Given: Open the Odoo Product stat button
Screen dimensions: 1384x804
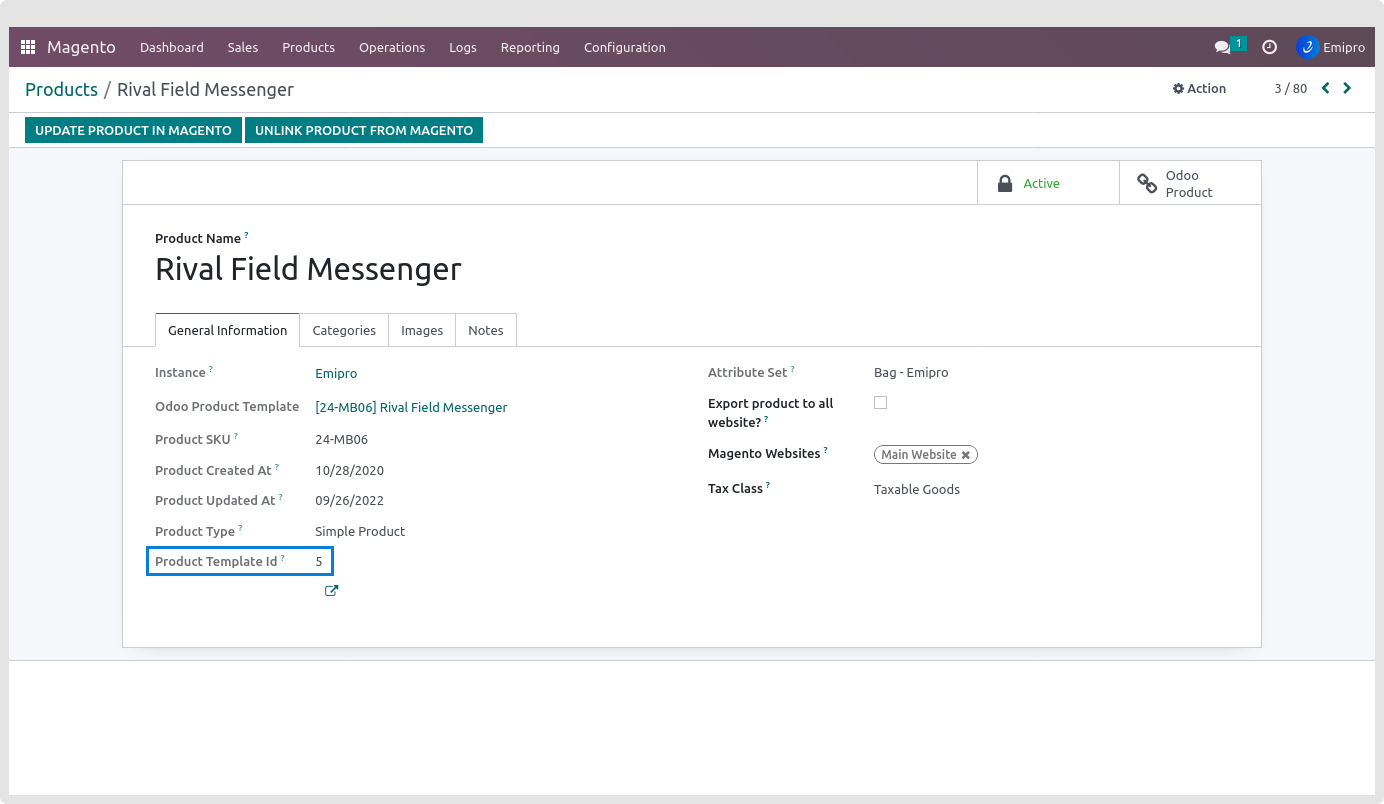Looking at the screenshot, I should (1189, 183).
